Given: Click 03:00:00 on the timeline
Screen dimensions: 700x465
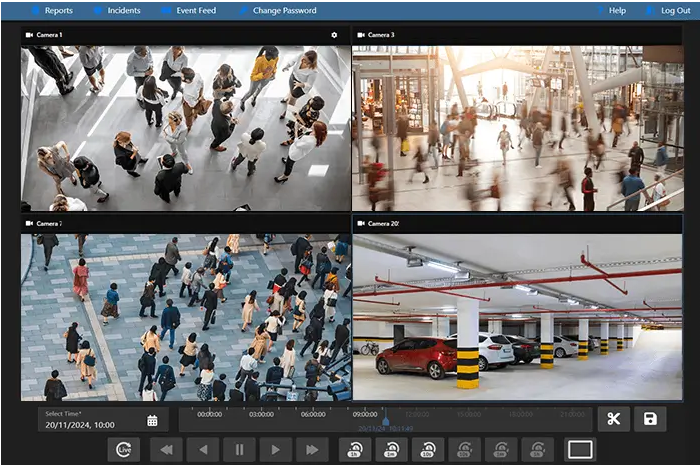Looking at the screenshot, I should (x=262, y=414).
